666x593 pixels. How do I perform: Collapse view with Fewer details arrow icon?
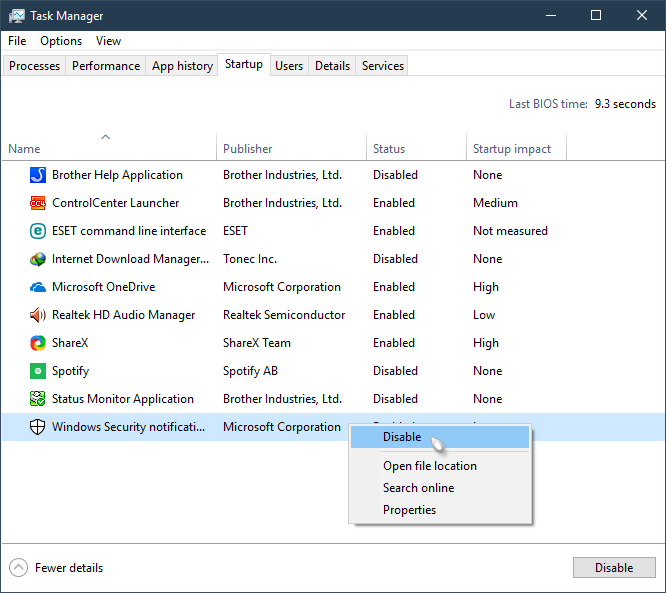(x=18, y=568)
